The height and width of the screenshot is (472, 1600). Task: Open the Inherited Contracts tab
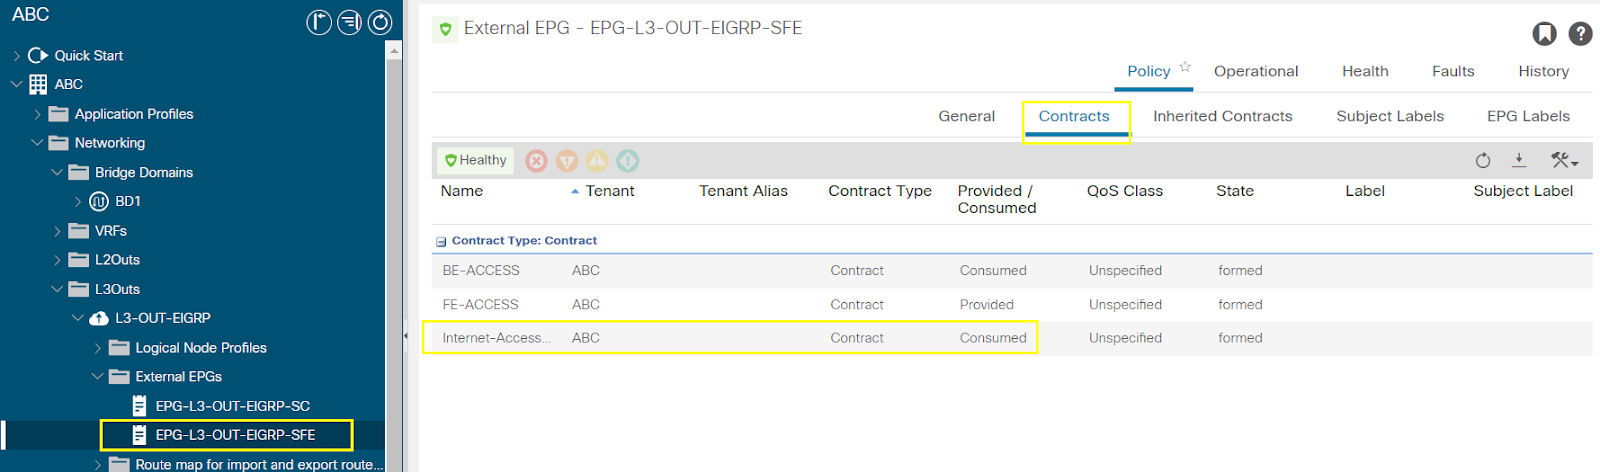coord(1222,116)
